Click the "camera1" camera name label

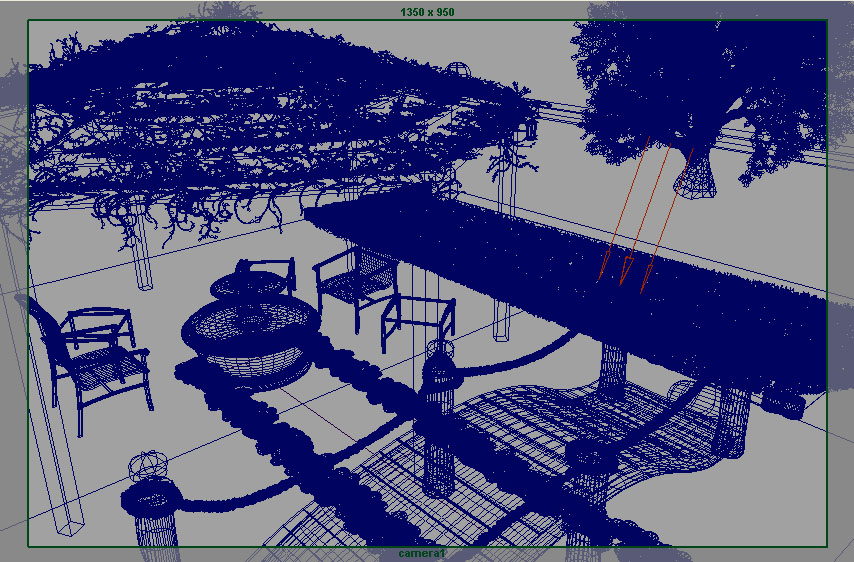pos(422,554)
